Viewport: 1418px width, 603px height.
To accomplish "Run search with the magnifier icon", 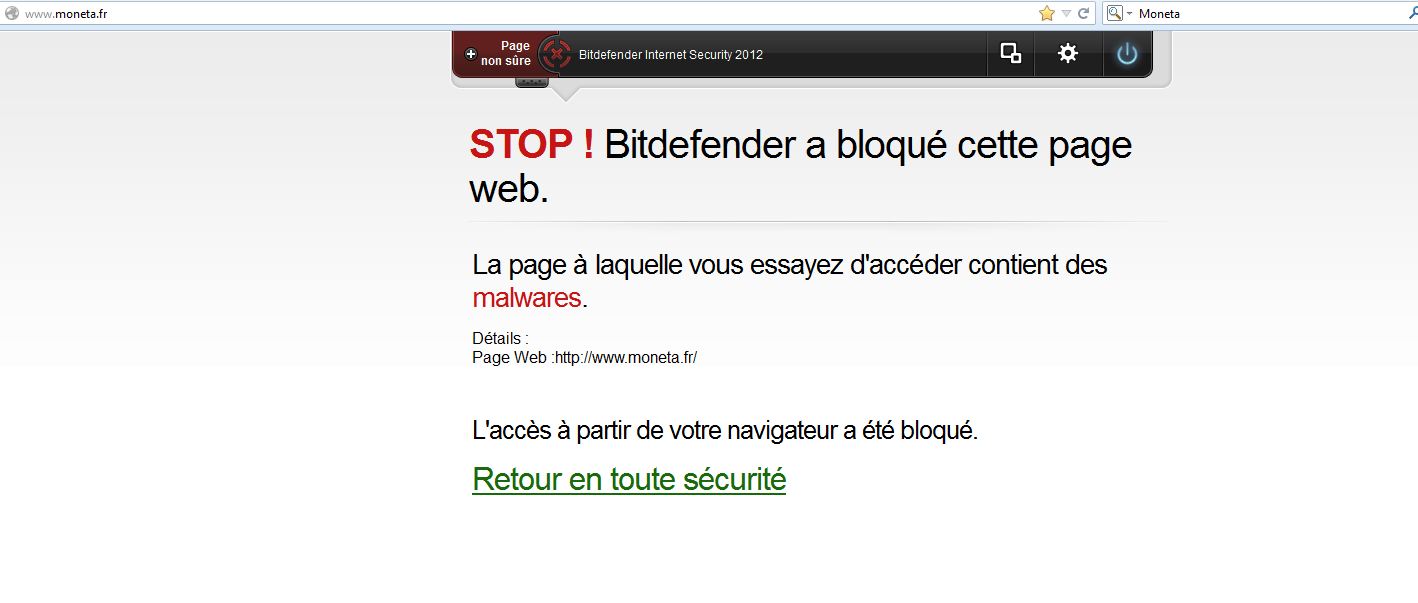I will pyautogui.click(x=1412, y=14).
